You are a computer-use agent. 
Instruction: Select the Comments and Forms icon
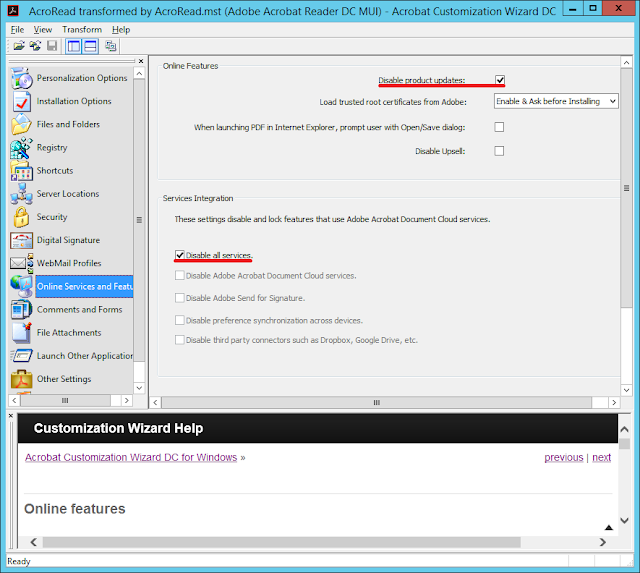pyautogui.click(x=22, y=309)
